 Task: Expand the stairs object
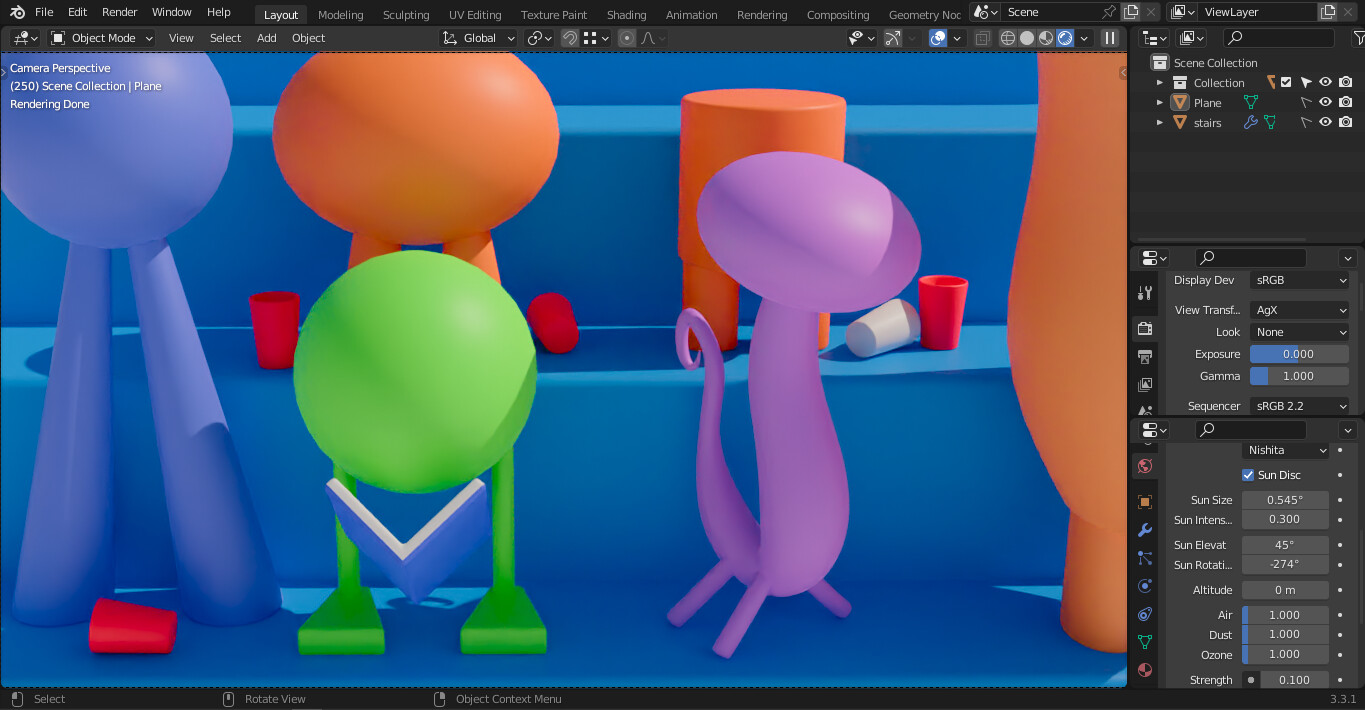click(1160, 122)
